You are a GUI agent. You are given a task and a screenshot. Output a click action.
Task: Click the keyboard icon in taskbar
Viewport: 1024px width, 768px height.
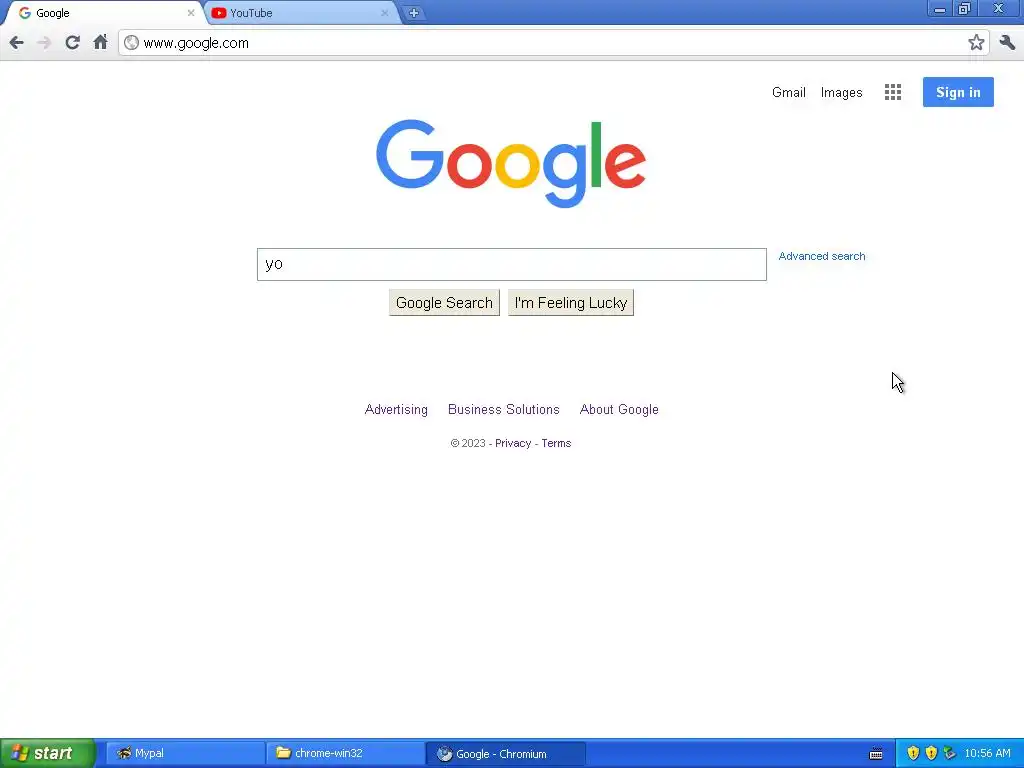click(x=876, y=754)
